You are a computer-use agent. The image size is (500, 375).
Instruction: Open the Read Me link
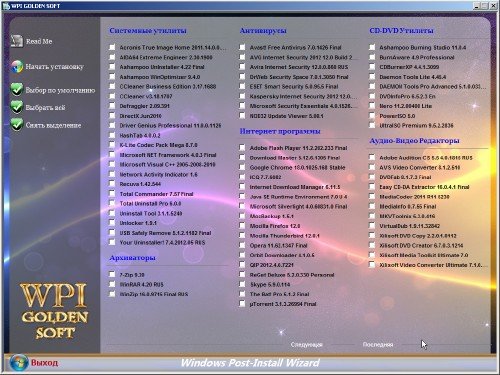point(39,41)
